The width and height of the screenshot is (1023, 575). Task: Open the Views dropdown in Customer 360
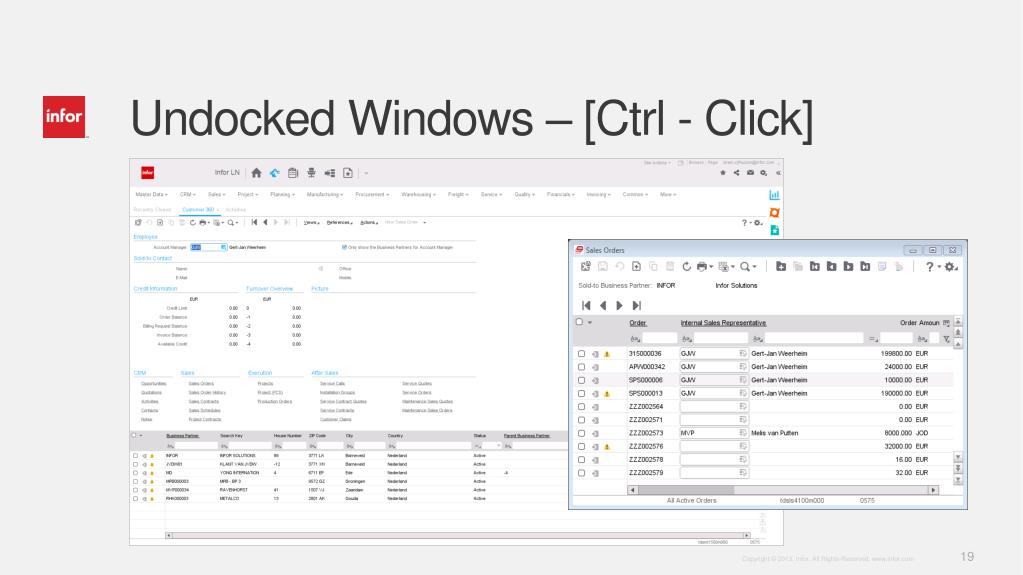coord(311,223)
